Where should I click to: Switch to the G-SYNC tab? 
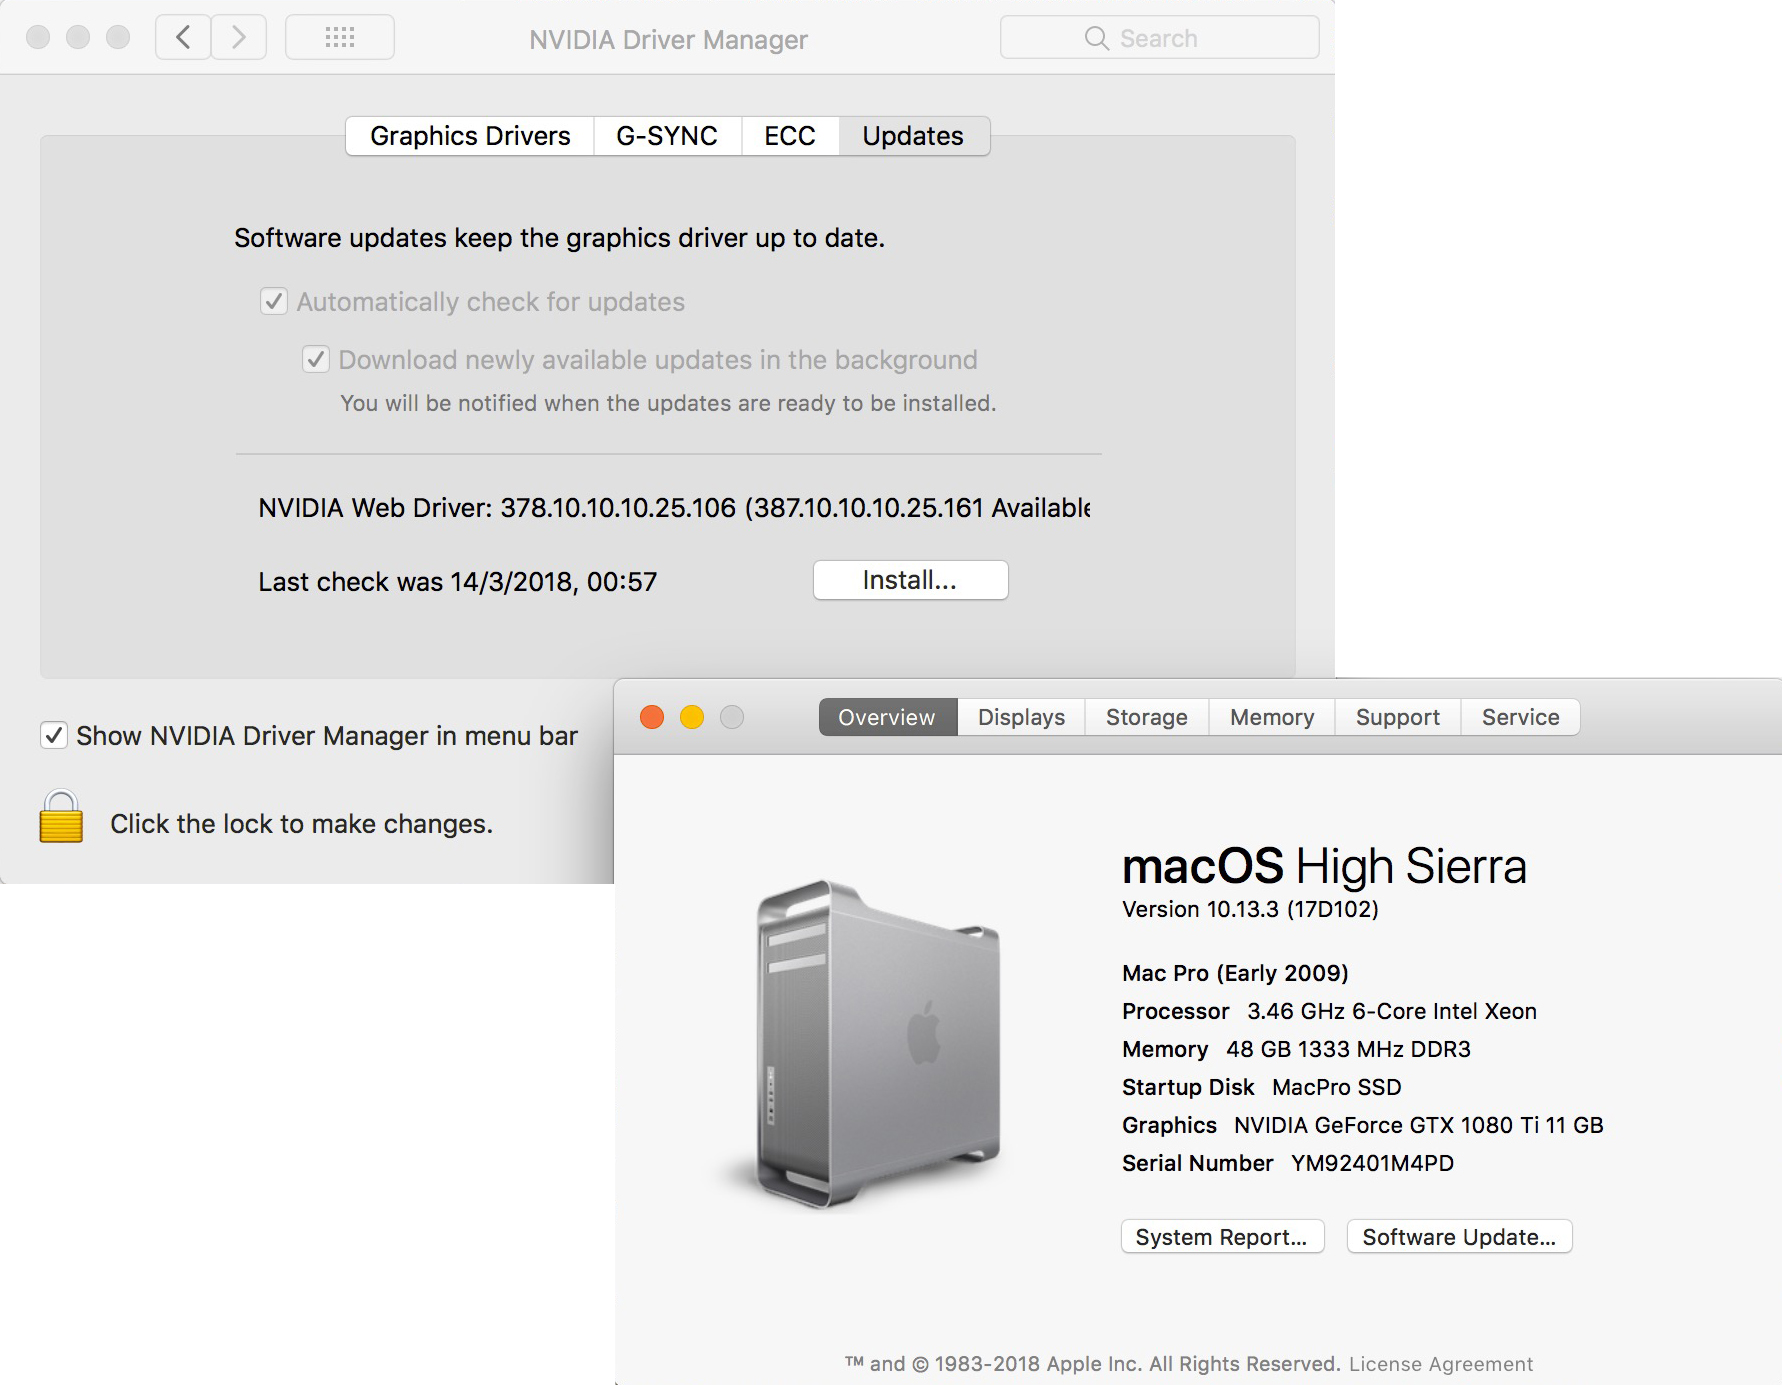tap(667, 136)
